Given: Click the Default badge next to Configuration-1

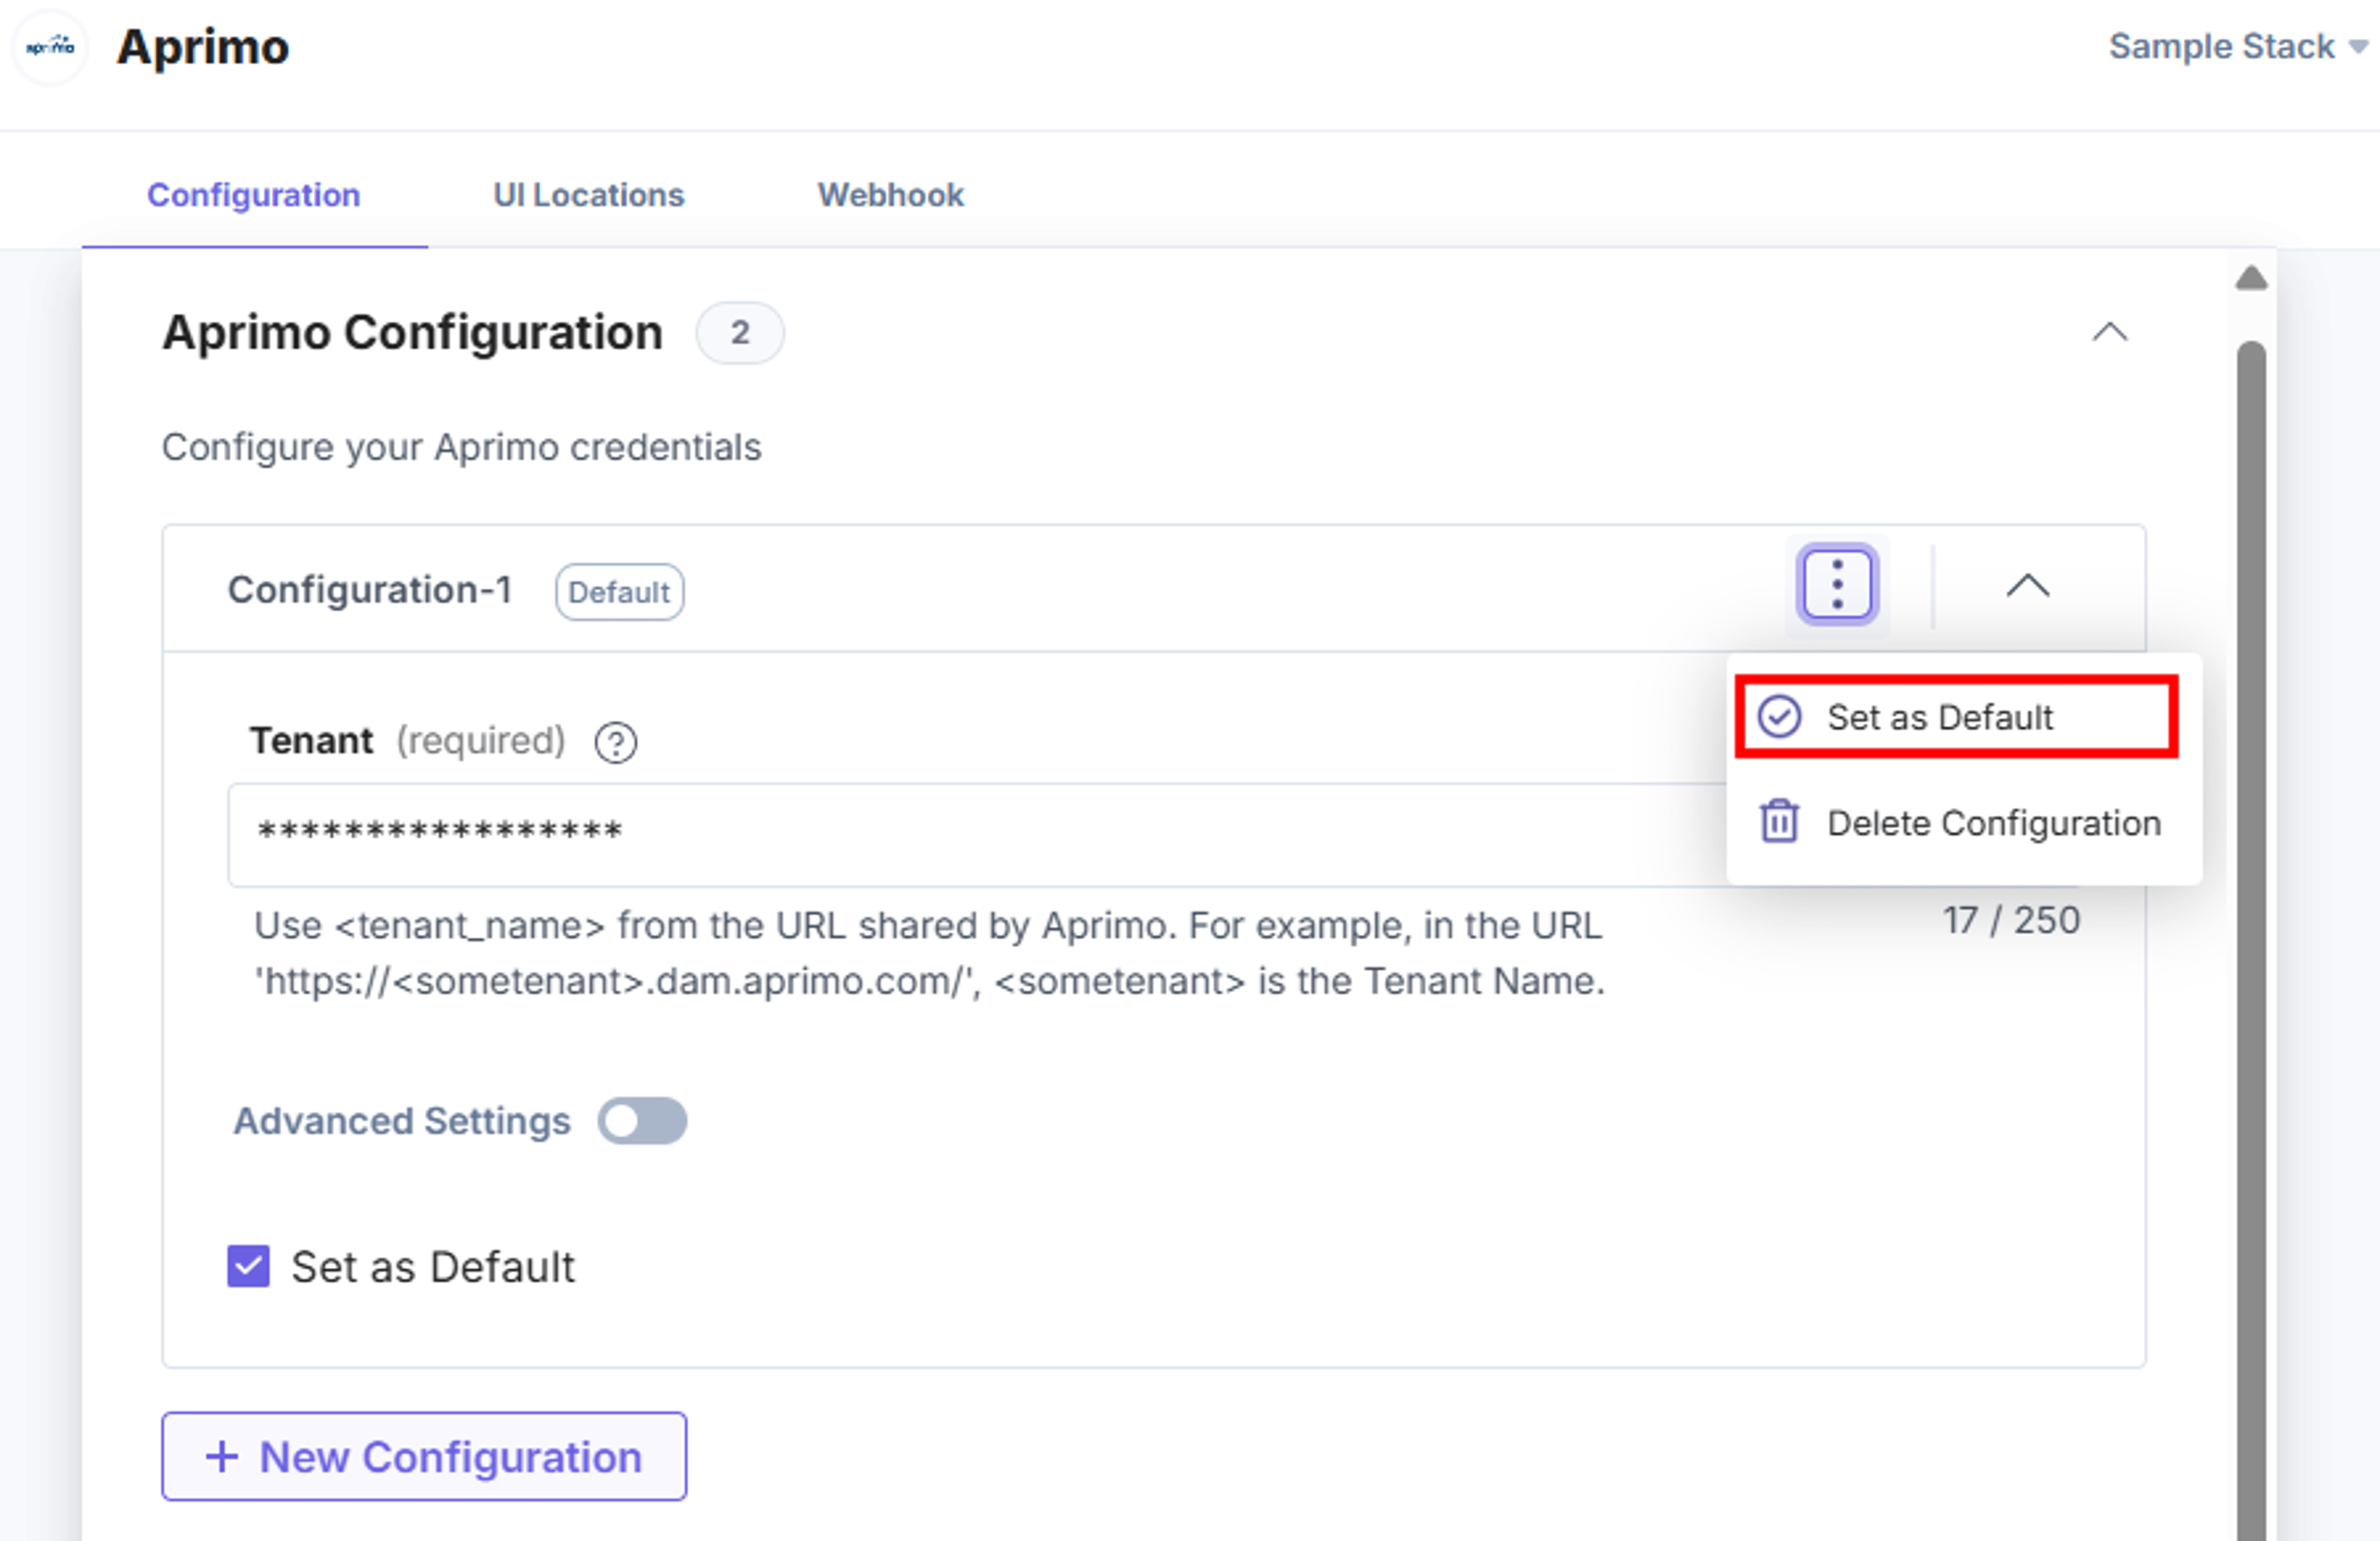Looking at the screenshot, I should (619, 592).
